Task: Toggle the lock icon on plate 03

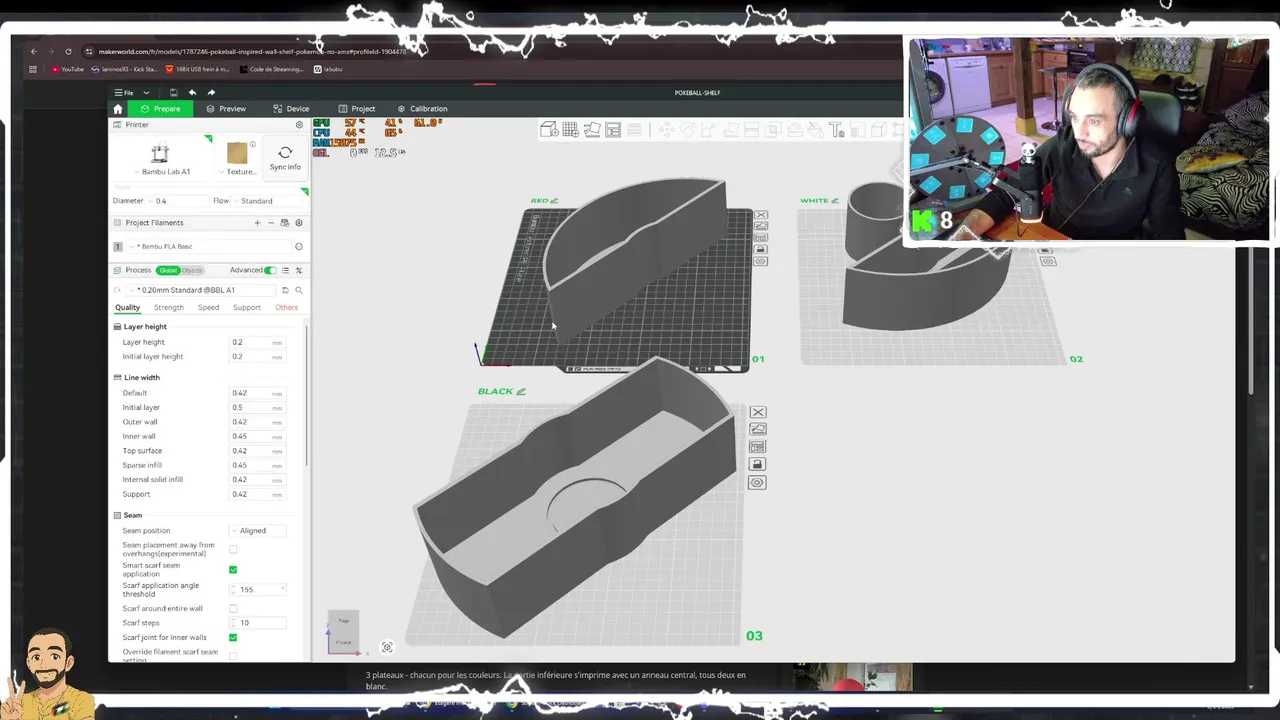Action: coord(758,464)
